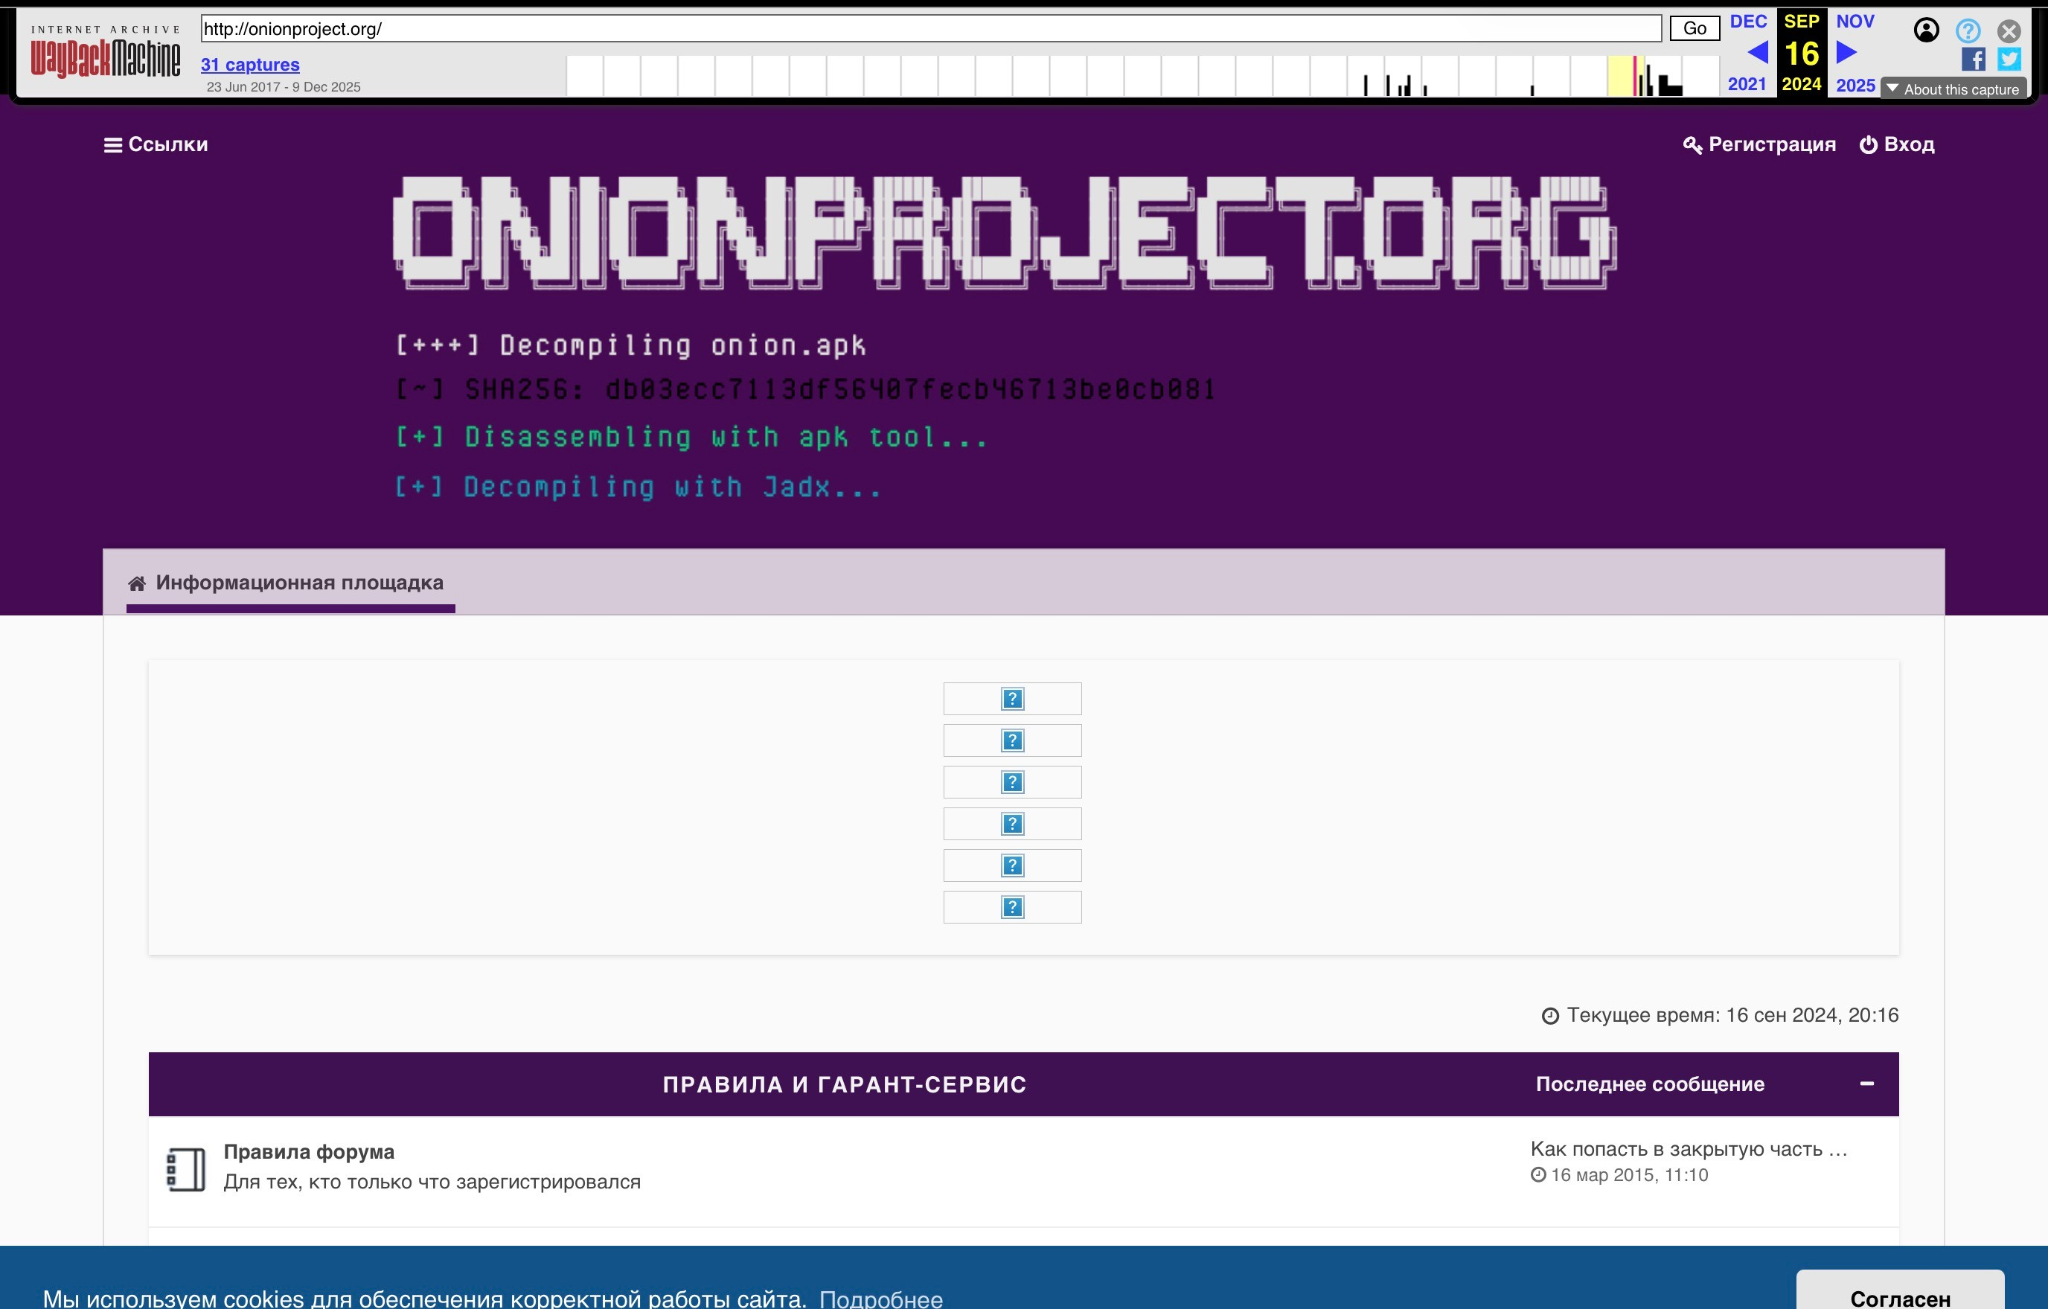Click the Вход login link
The width and height of the screenshot is (2048, 1309).
click(1897, 145)
